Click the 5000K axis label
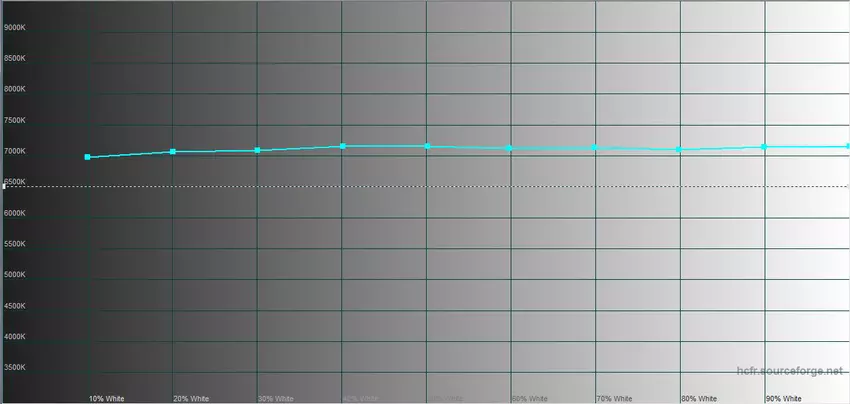 [15, 275]
